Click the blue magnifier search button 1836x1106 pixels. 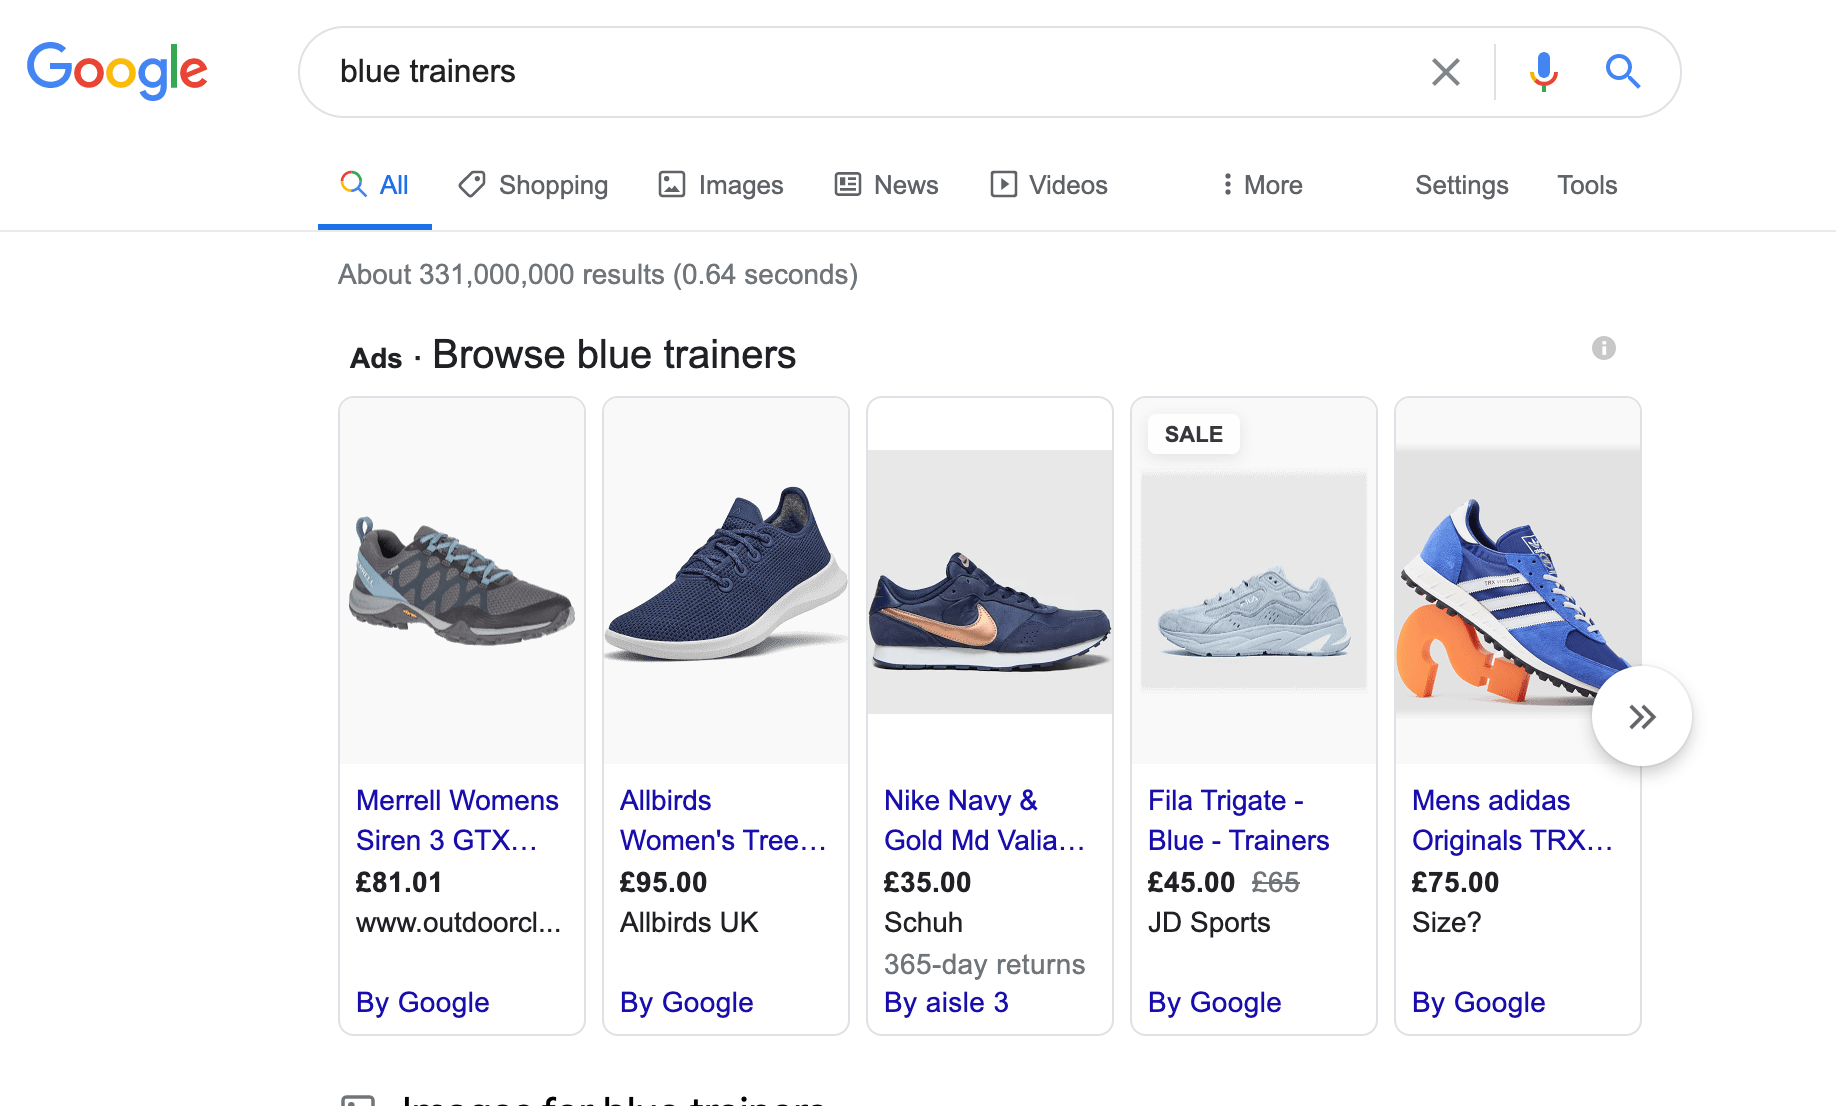(1622, 72)
